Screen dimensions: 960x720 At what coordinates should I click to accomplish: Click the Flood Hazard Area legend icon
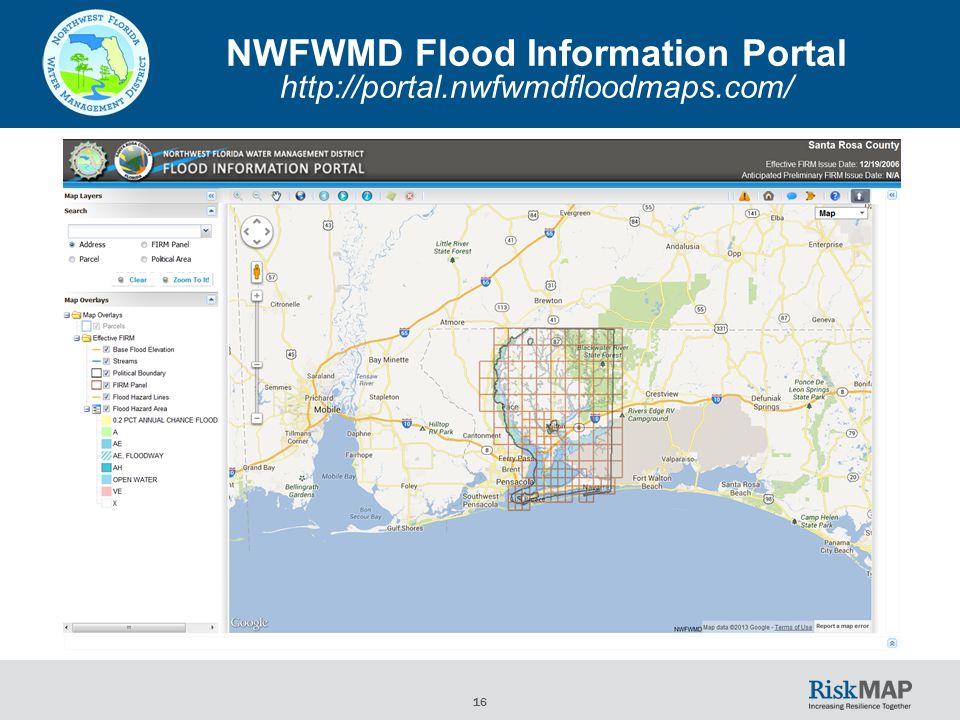[x=96, y=408]
